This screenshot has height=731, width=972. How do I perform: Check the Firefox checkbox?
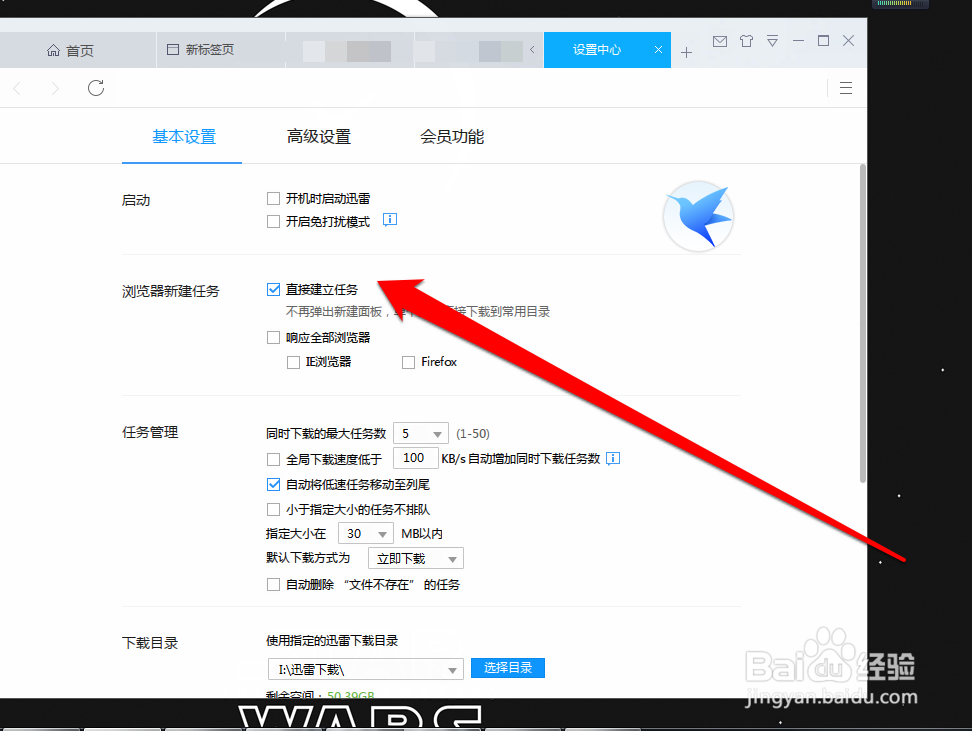(408, 362)
